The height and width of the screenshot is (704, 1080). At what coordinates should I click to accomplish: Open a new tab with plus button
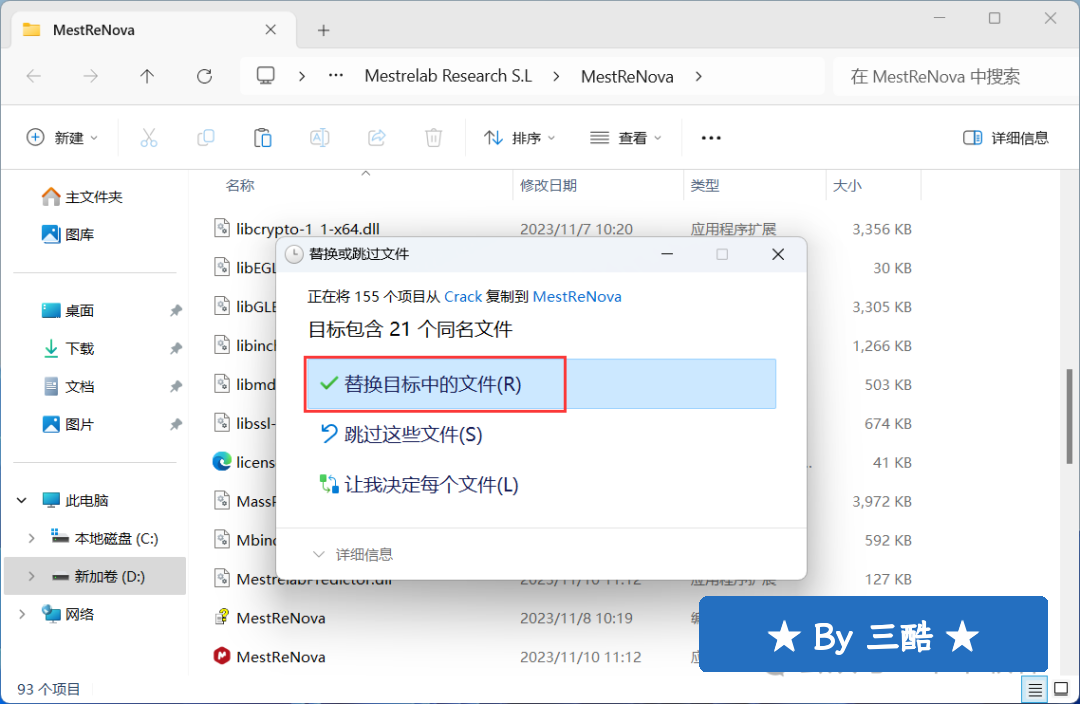click(323, 30)
